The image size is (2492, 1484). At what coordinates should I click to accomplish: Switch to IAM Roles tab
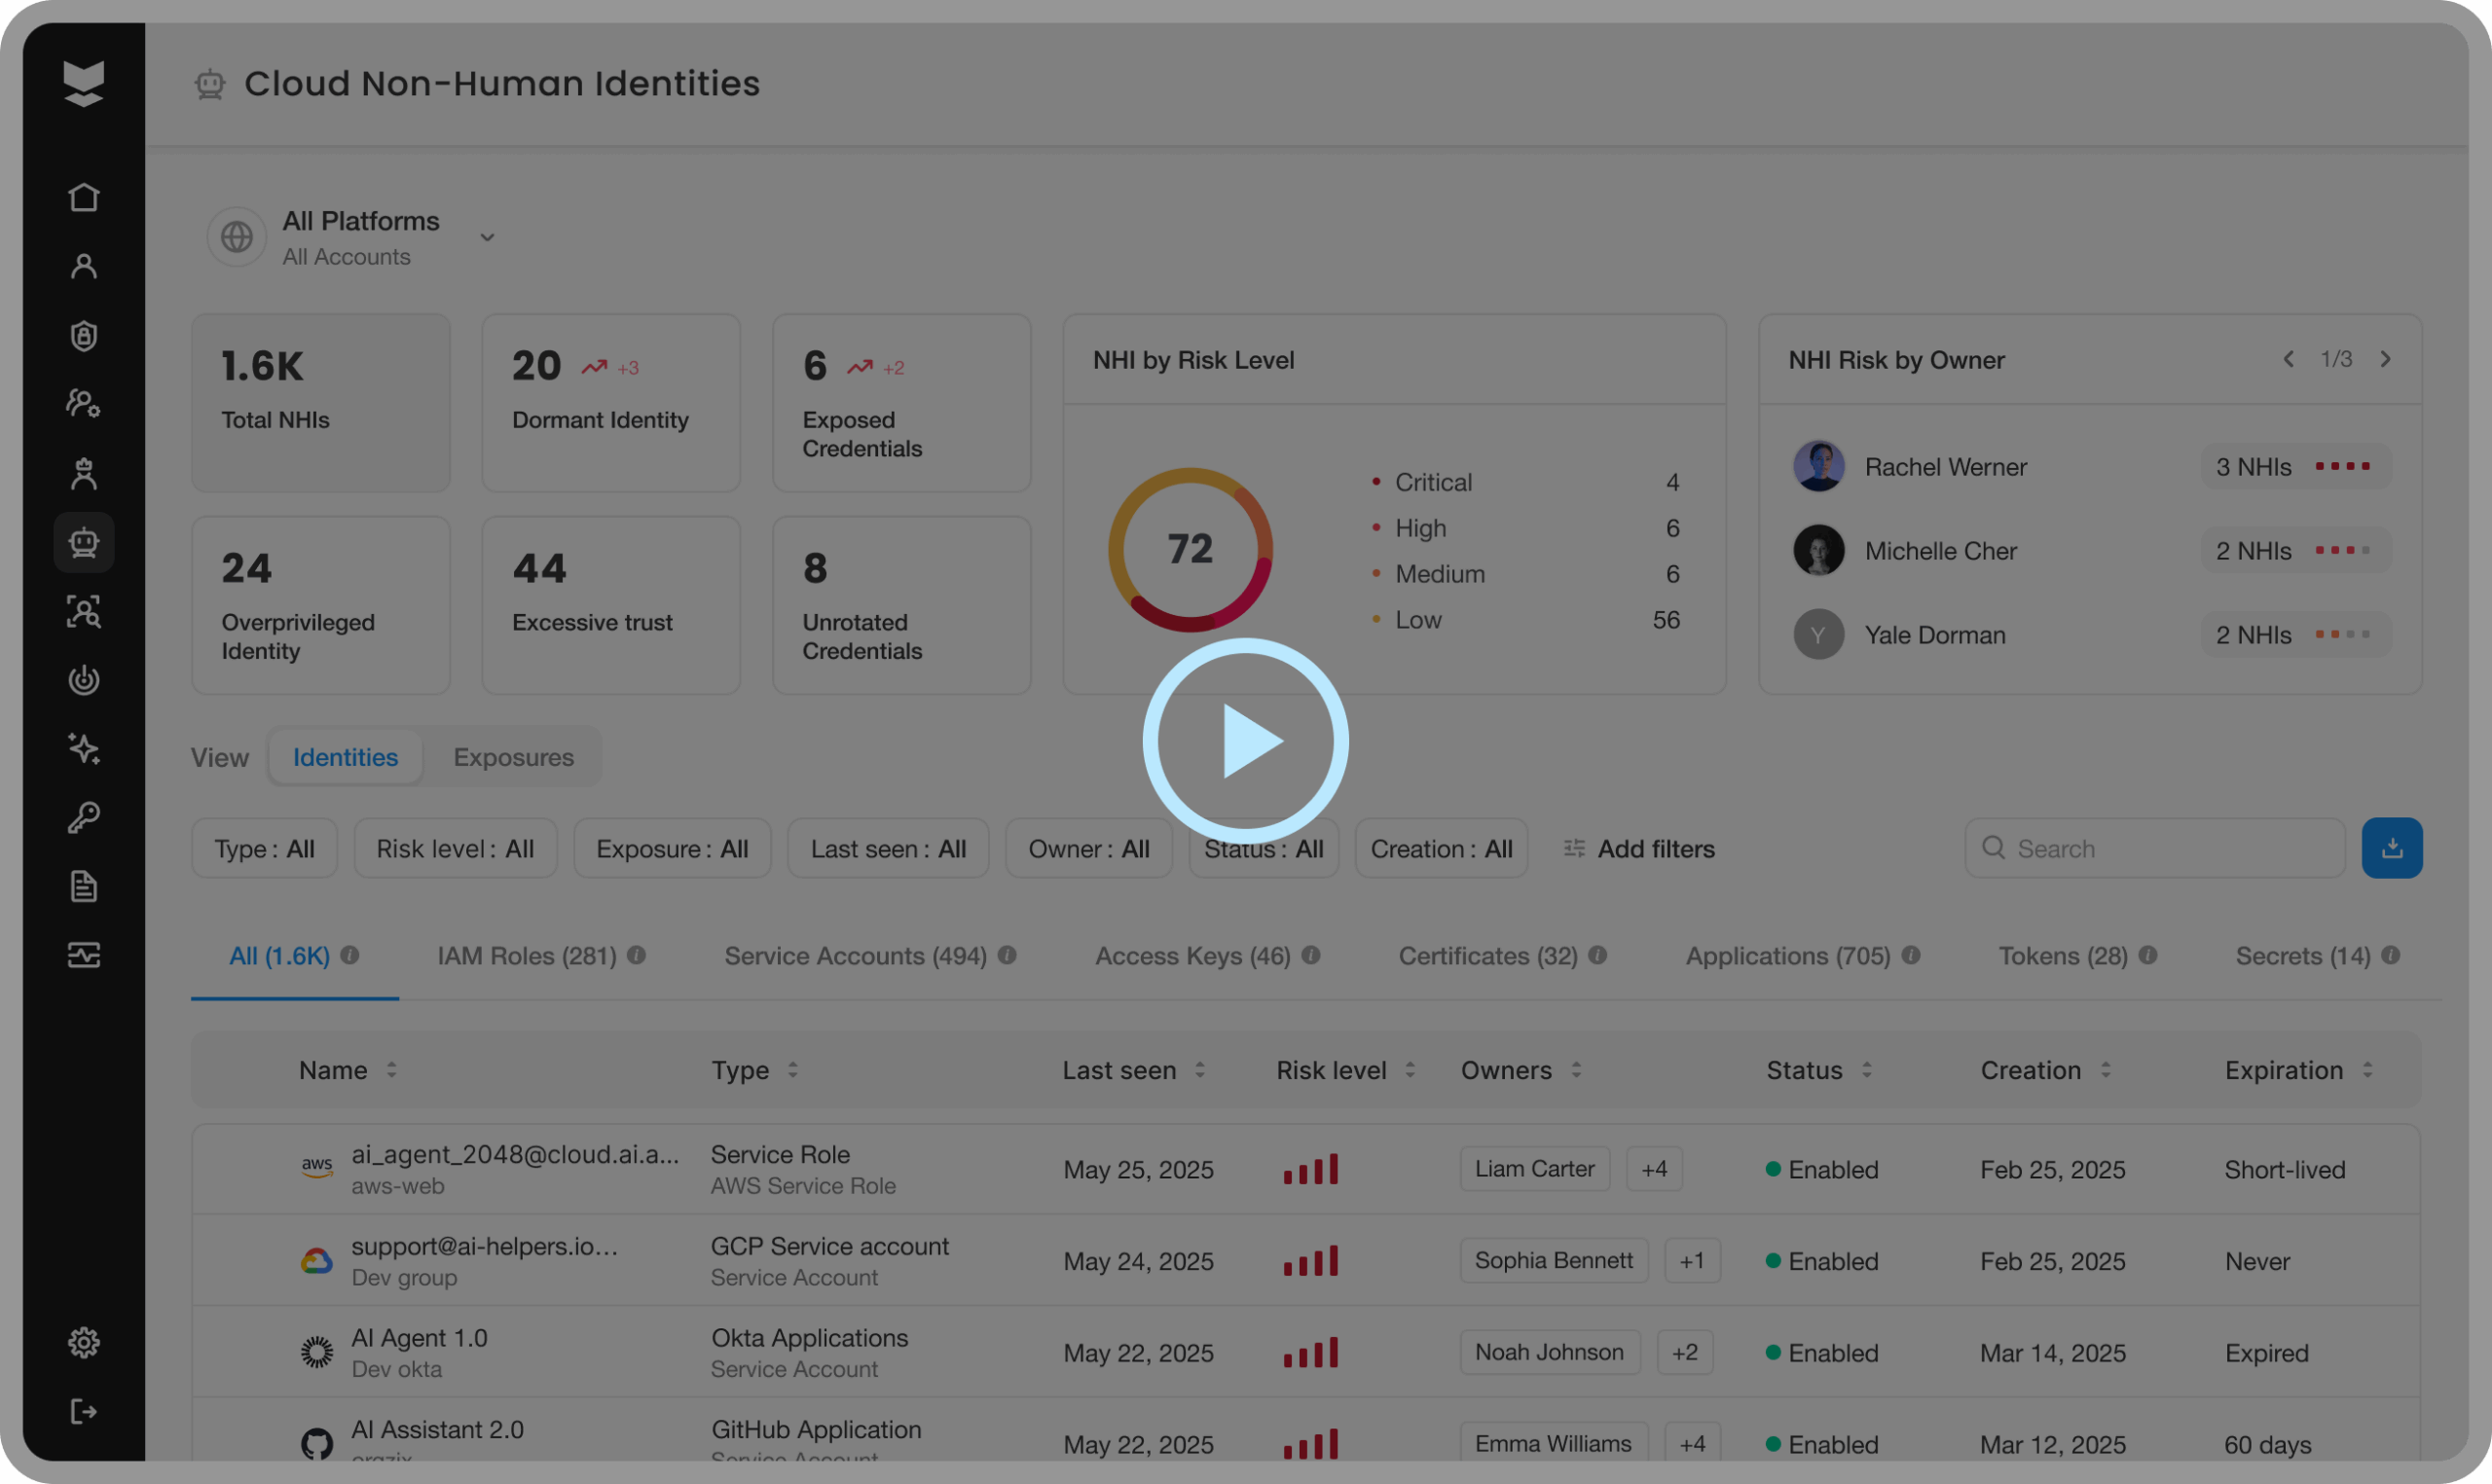tap(527, 956)
